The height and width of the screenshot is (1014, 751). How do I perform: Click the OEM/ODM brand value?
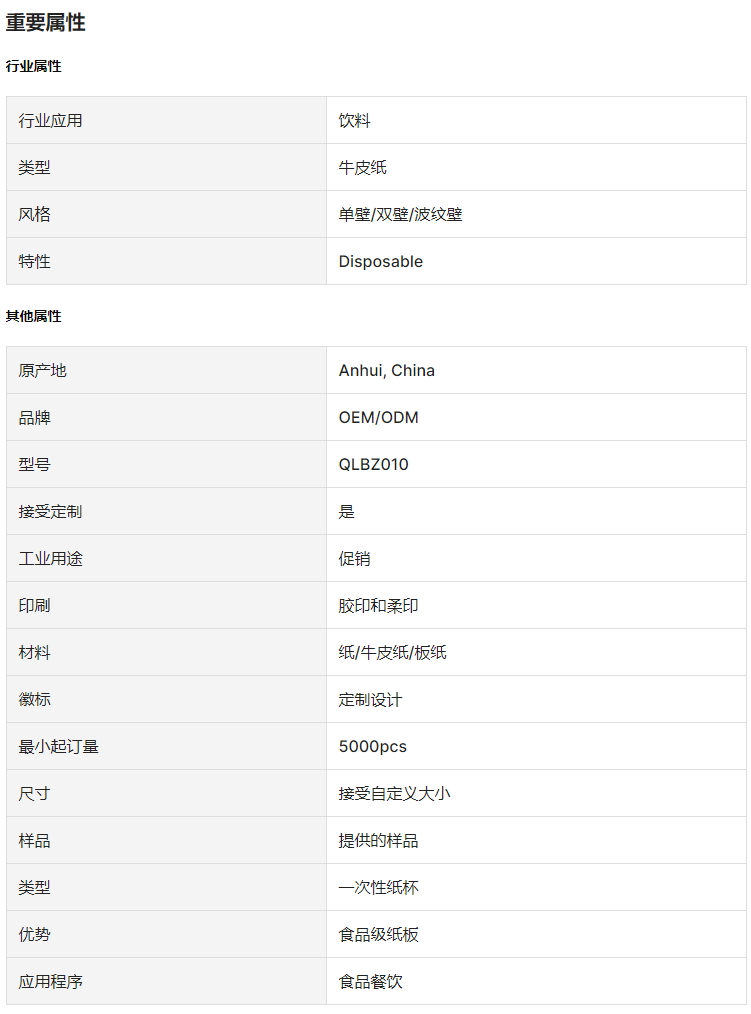378,418
